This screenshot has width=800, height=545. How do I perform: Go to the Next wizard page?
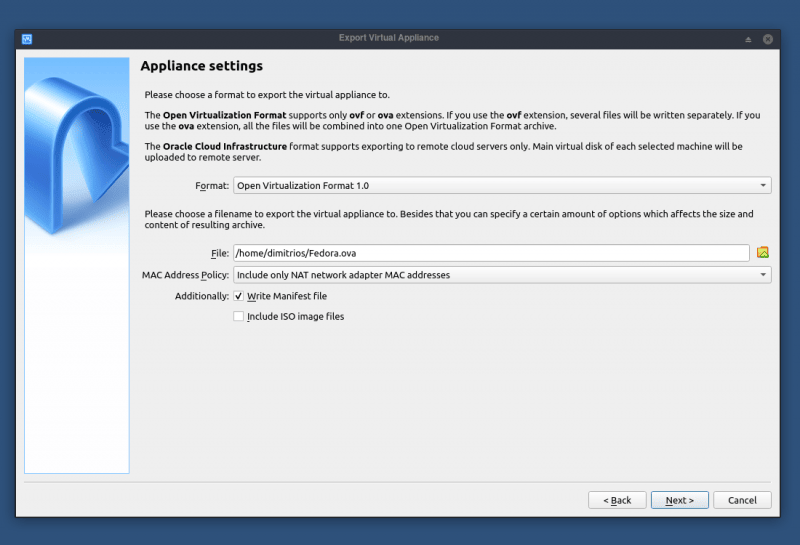tap(679, 500)
